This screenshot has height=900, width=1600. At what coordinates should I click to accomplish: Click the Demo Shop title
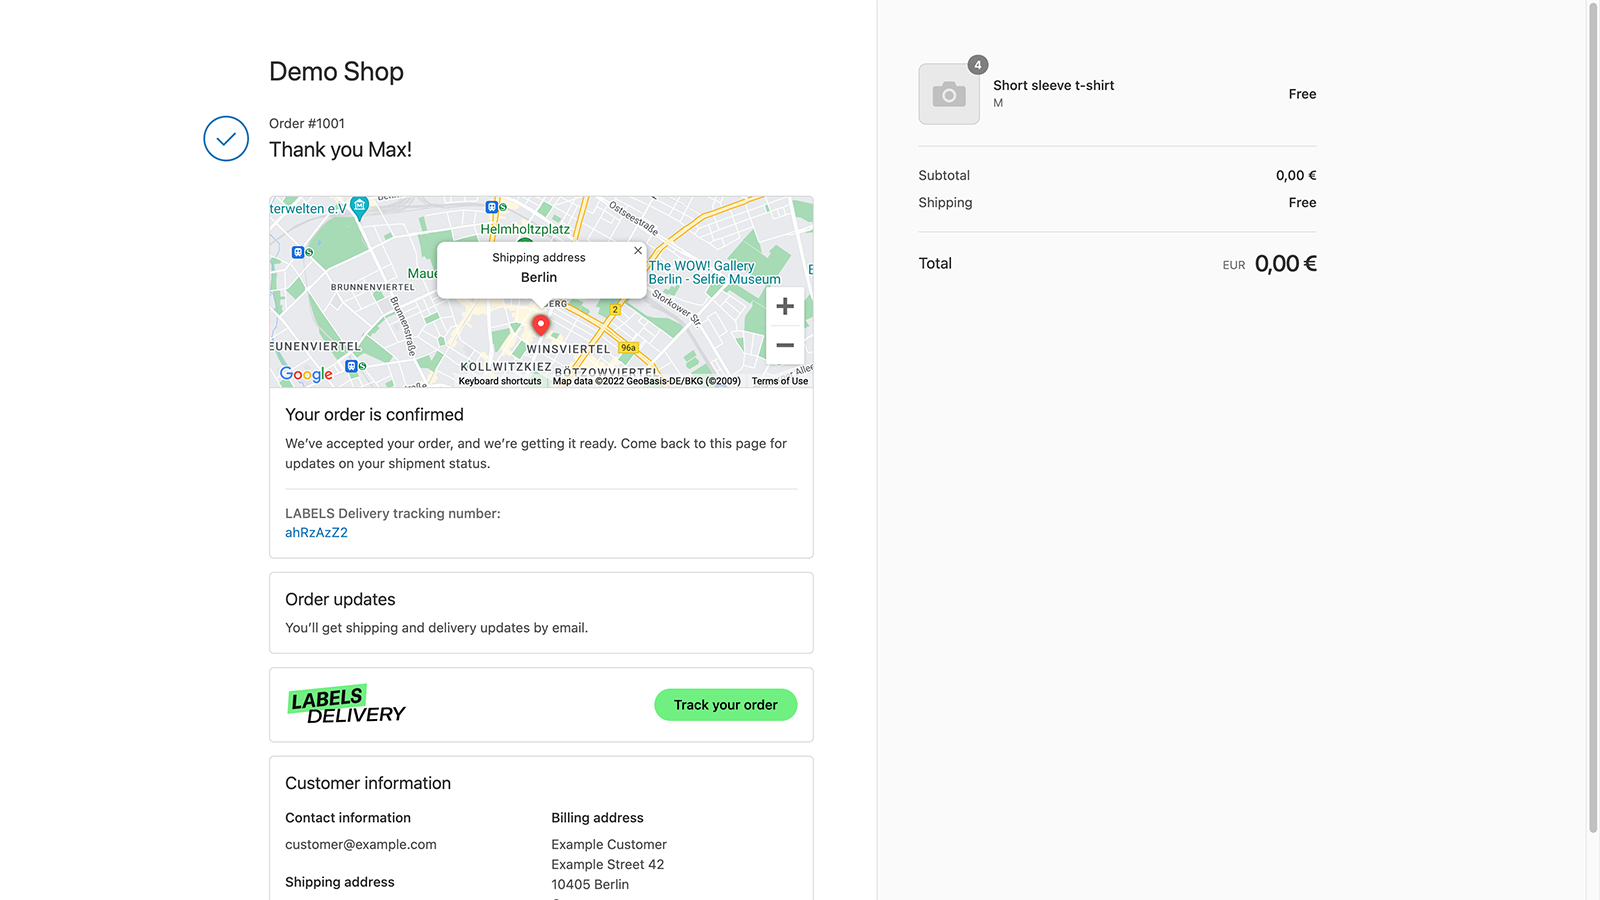(336, 72)
